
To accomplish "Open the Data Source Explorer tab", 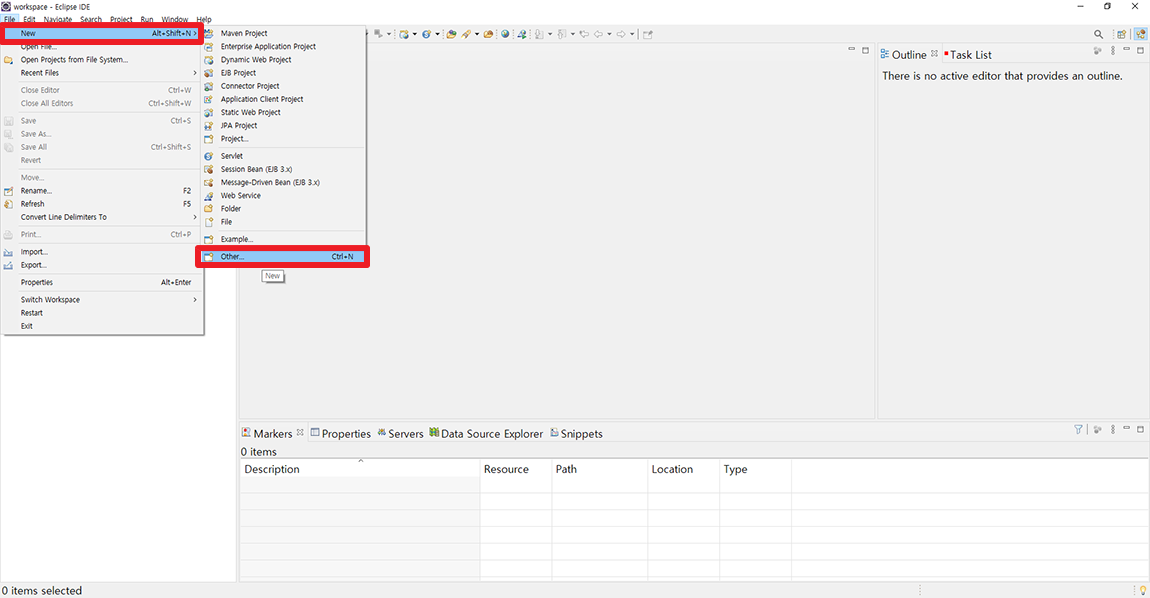I will pyautogui.click(x=486, y=434).
